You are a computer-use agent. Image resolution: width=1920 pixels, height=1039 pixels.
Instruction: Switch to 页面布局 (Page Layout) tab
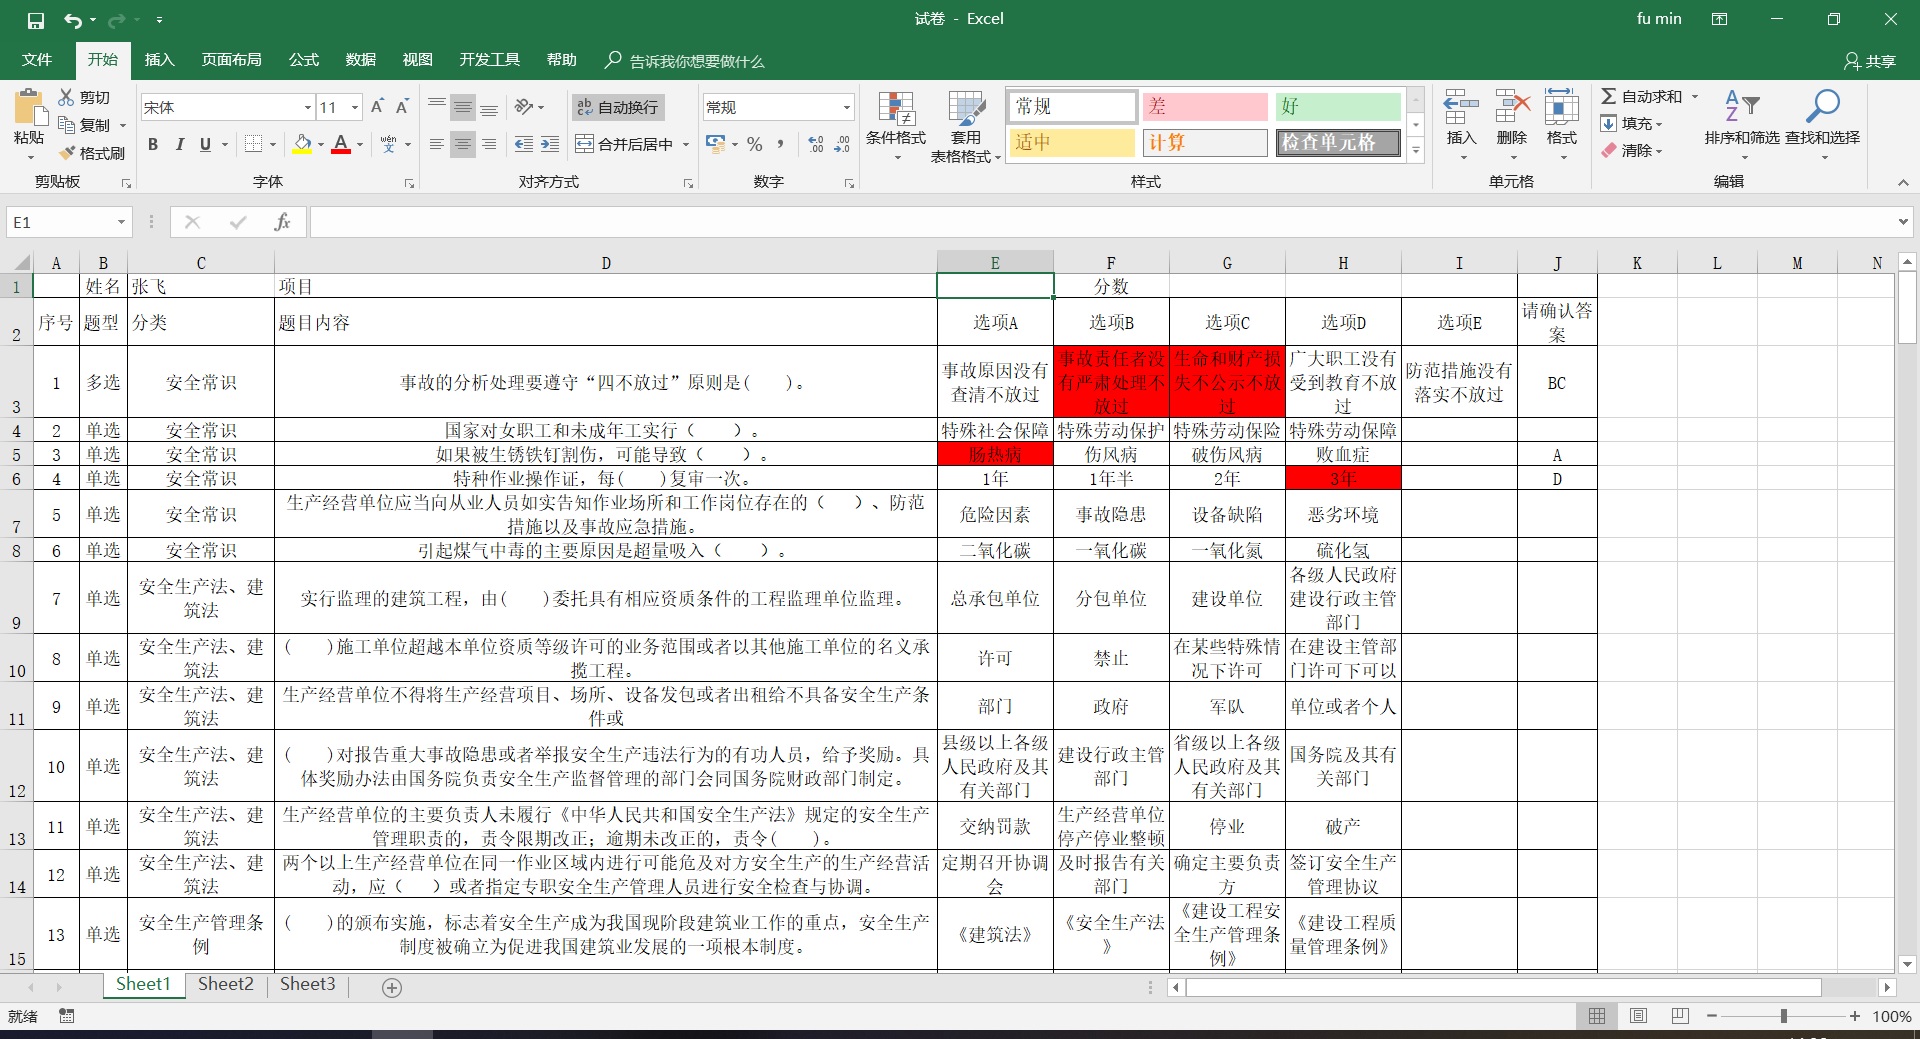(x=231, y=60)
